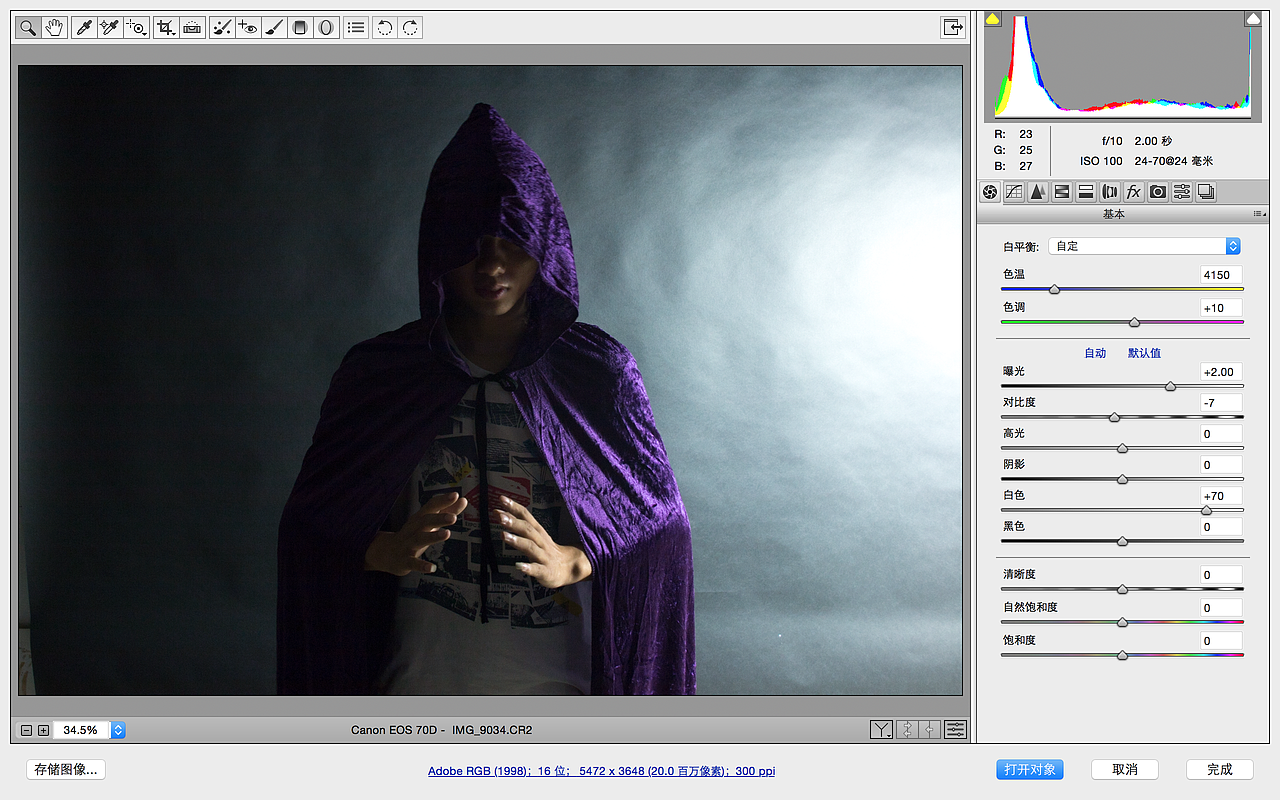Select the Straighten tool
The image size is (1280, 800).
tap(193, 27)
